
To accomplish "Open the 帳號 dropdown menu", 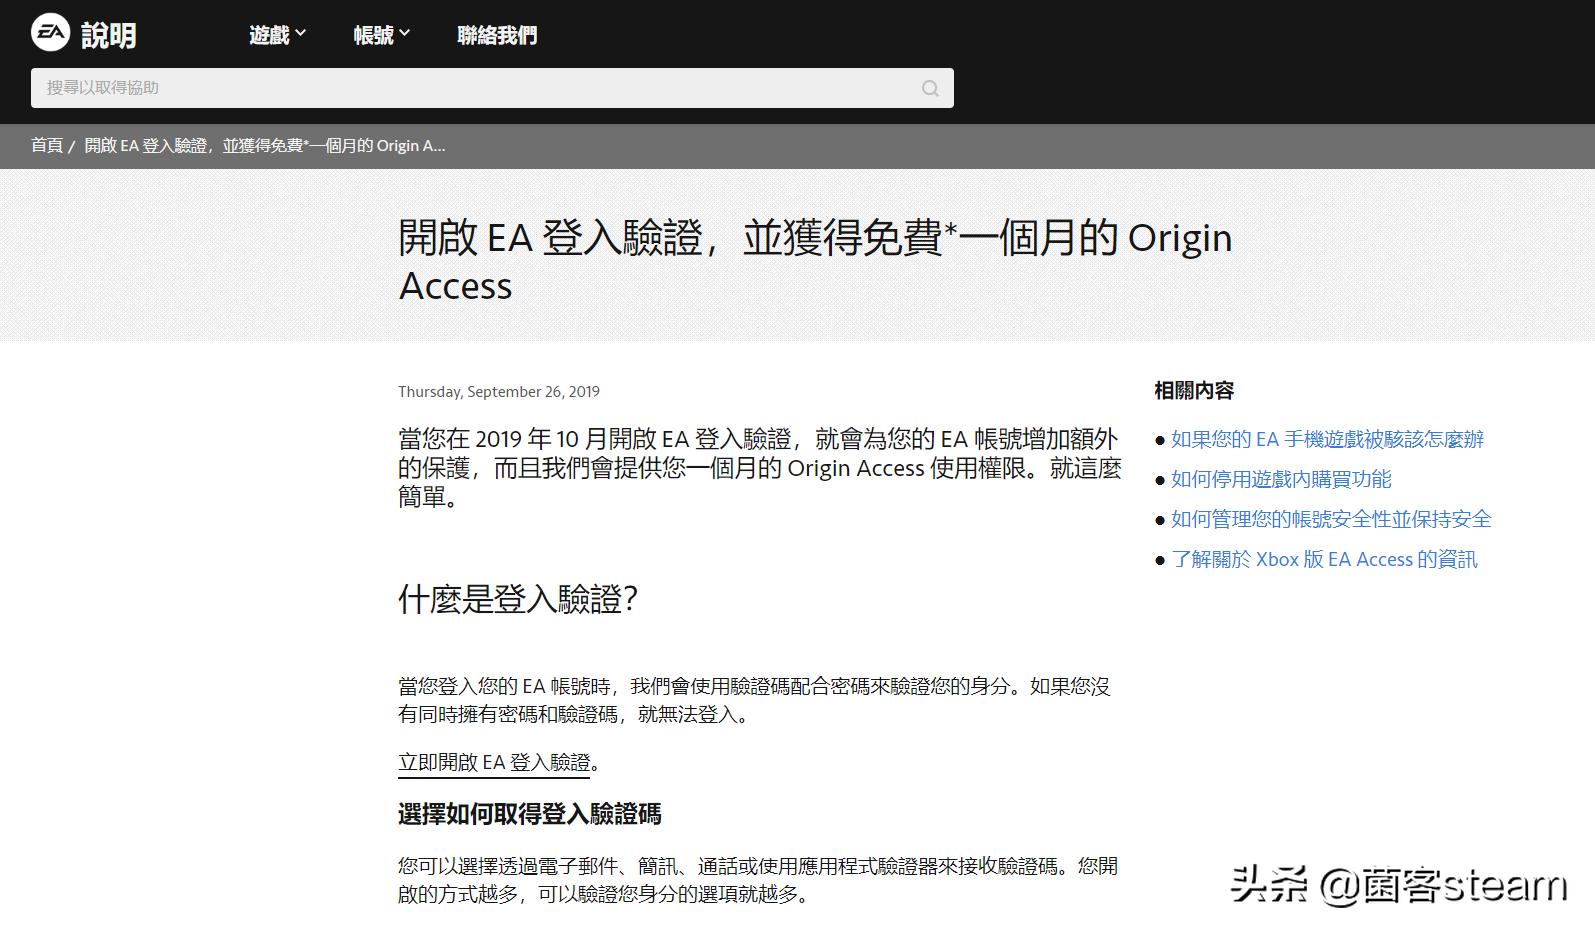I will 382,35.
